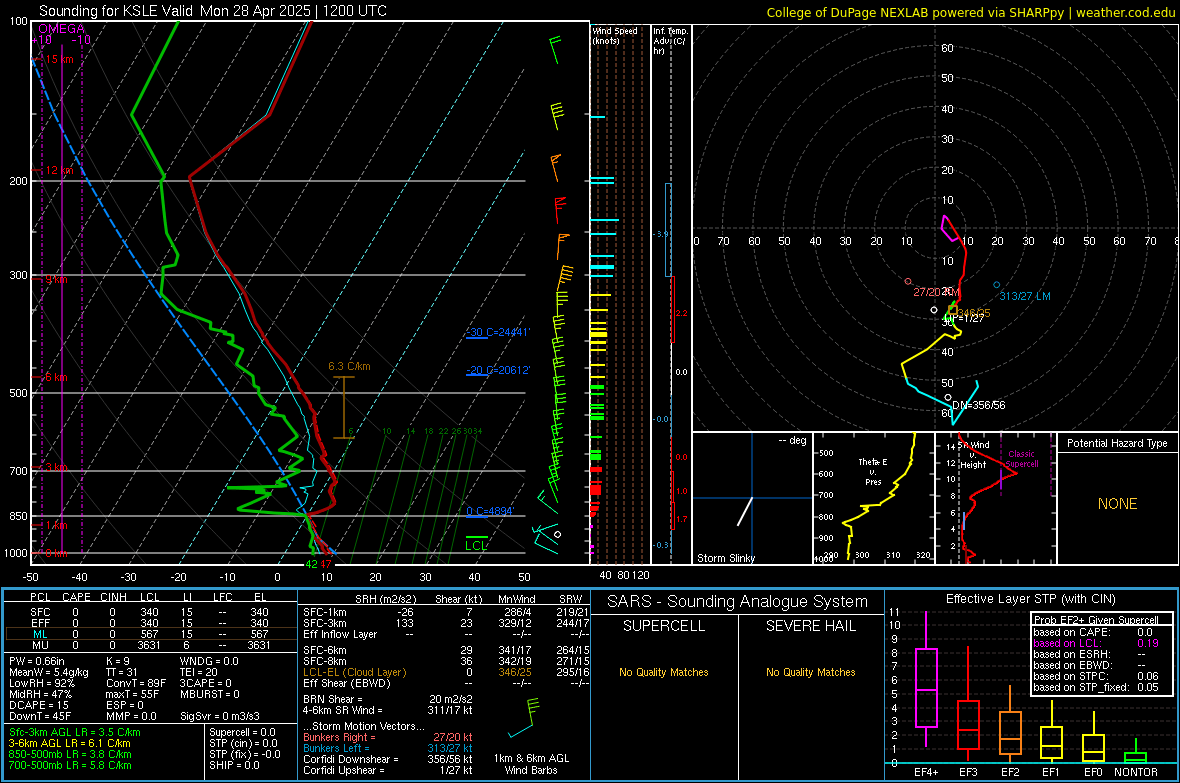Click the 'SARS - Sounding Analogue System' heading
The width and height of the screenshot is (1180, 783).
tap(738, 602)
